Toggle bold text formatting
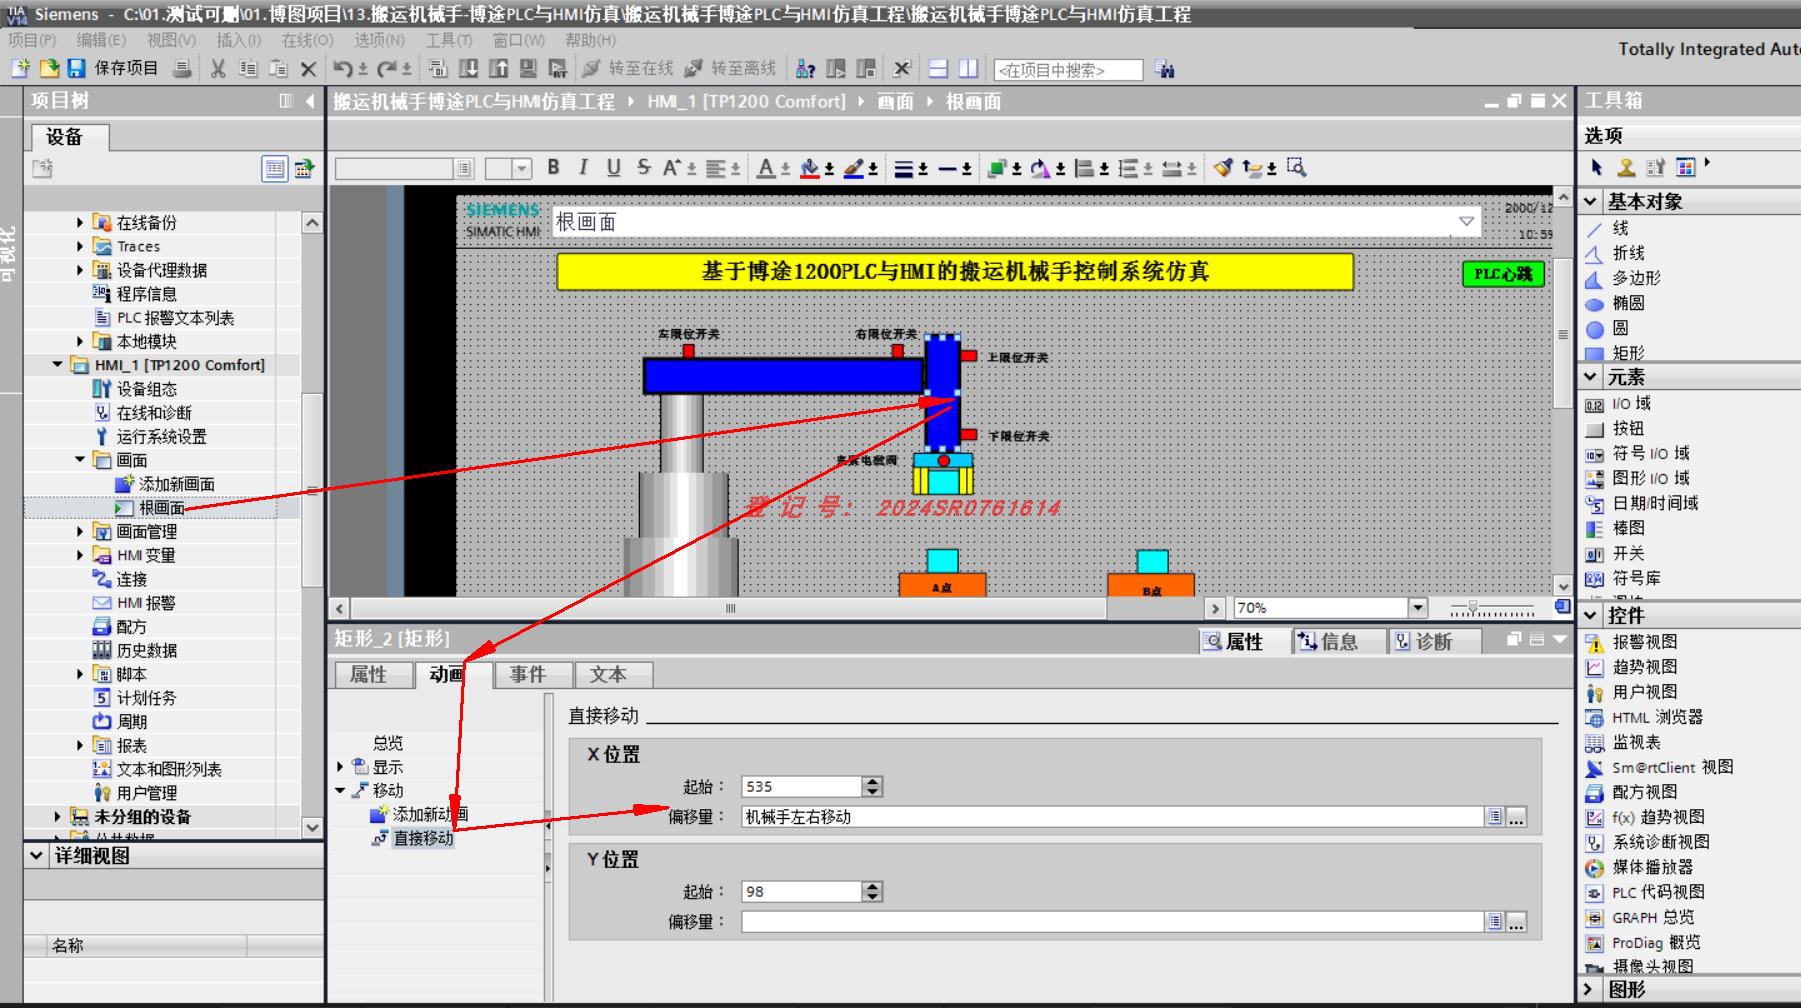This screenshot has width=1801, height=1008. click(x=553, y=168)
